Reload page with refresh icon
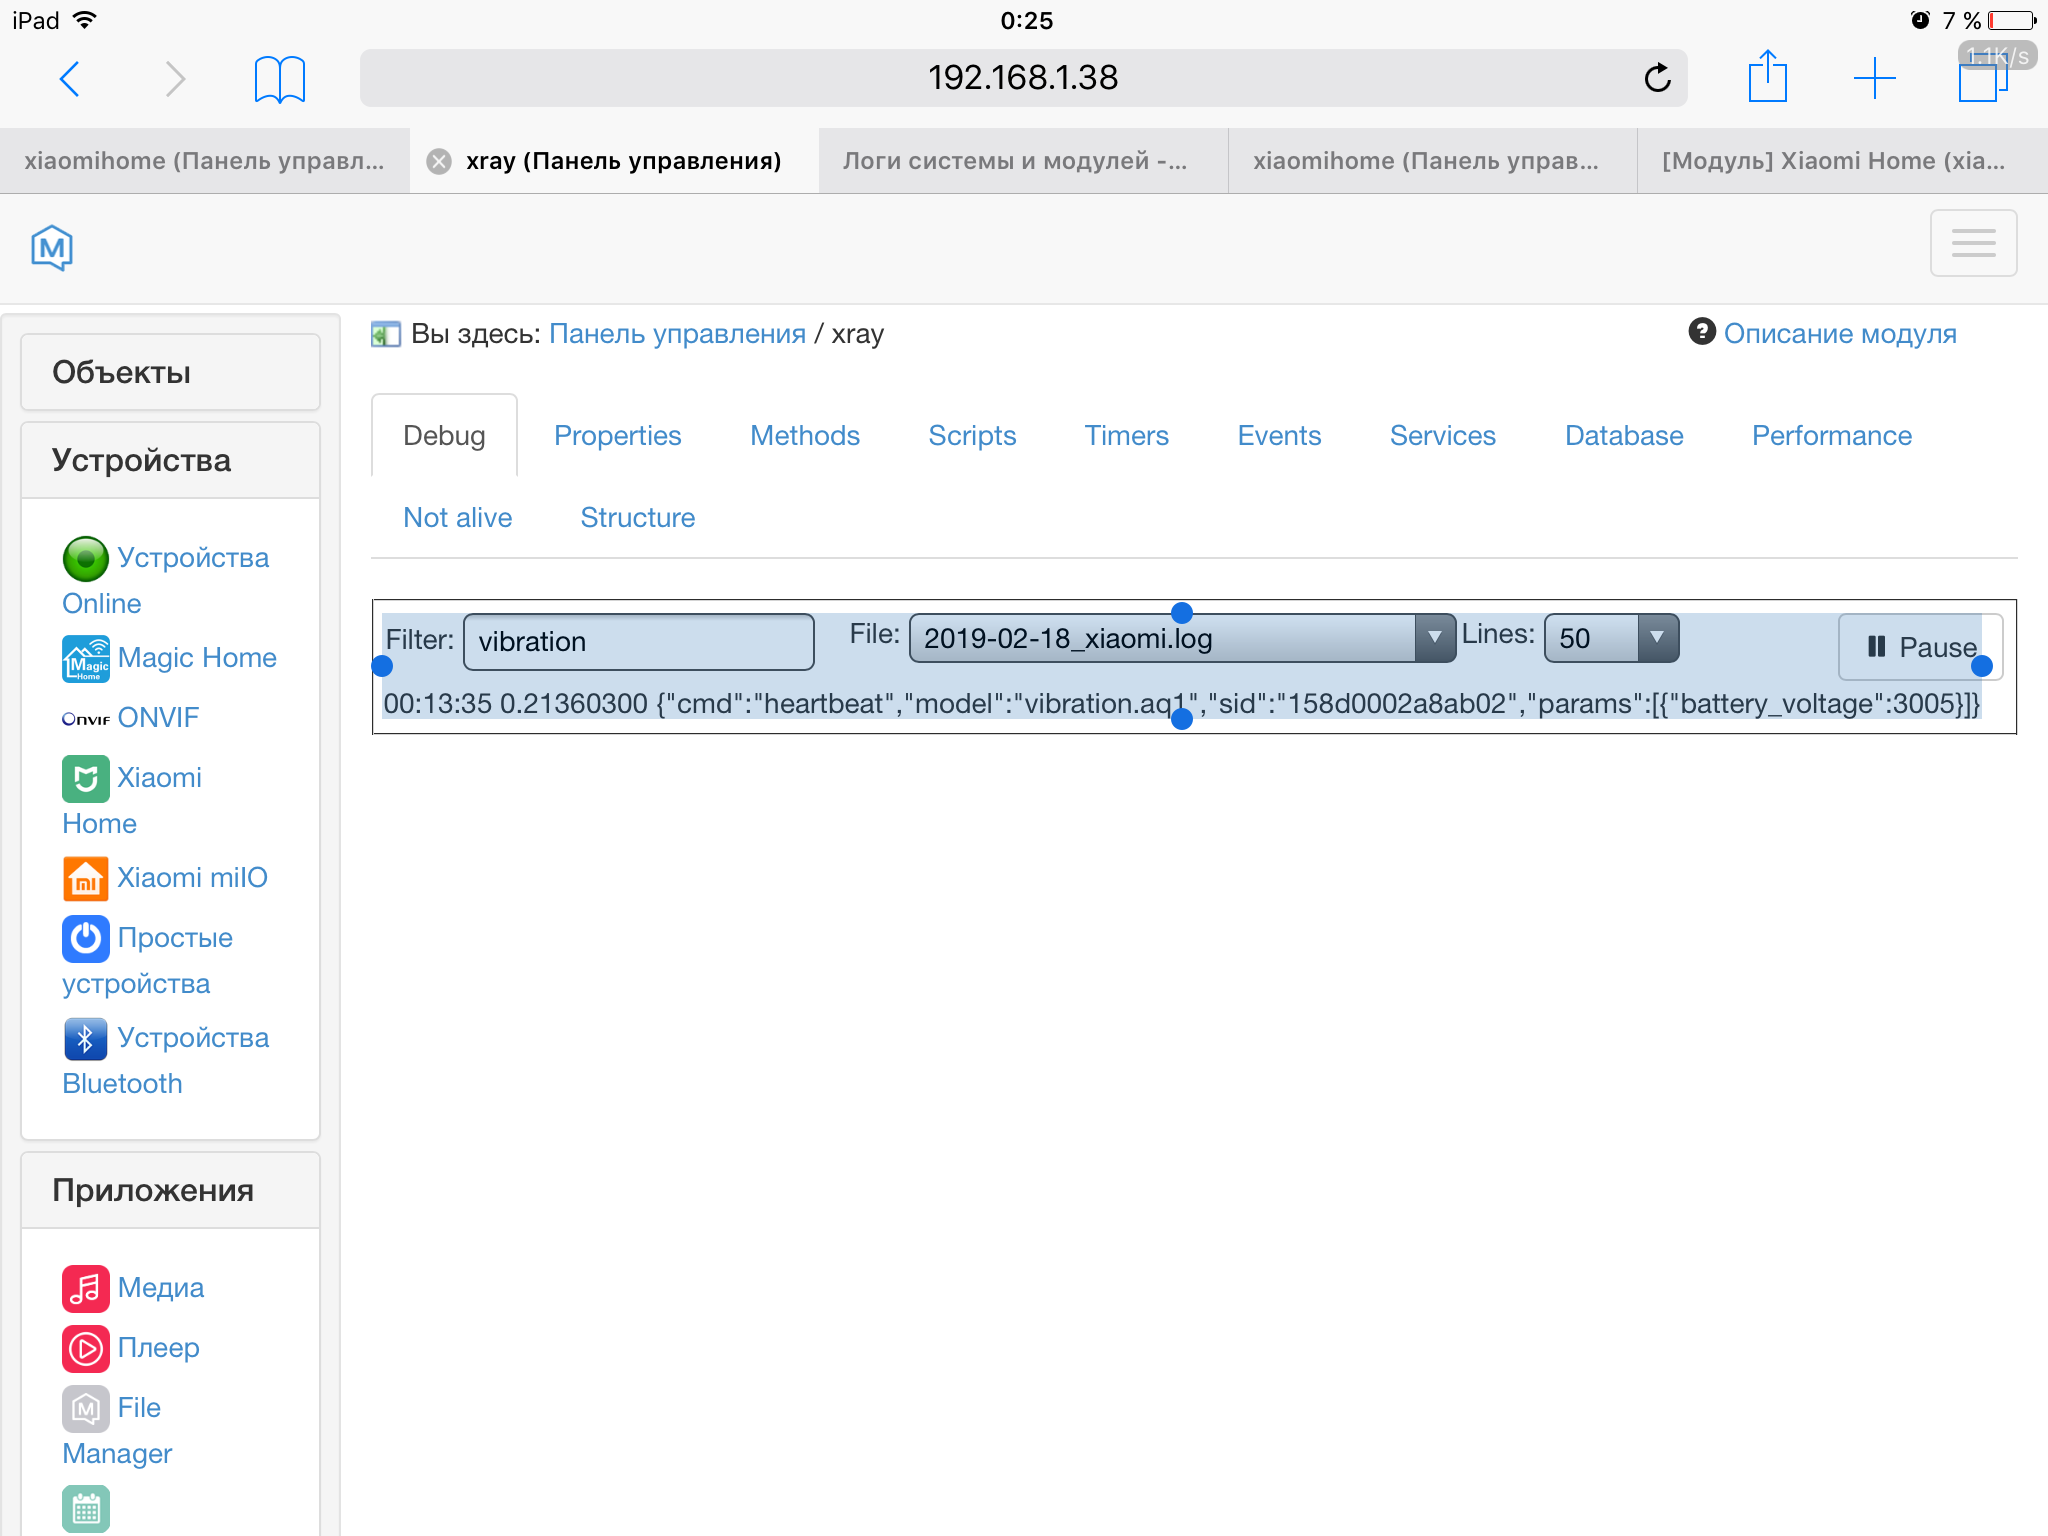Image resolution: width=2048 pixels, height=1536 pixels. point(1657,78)
